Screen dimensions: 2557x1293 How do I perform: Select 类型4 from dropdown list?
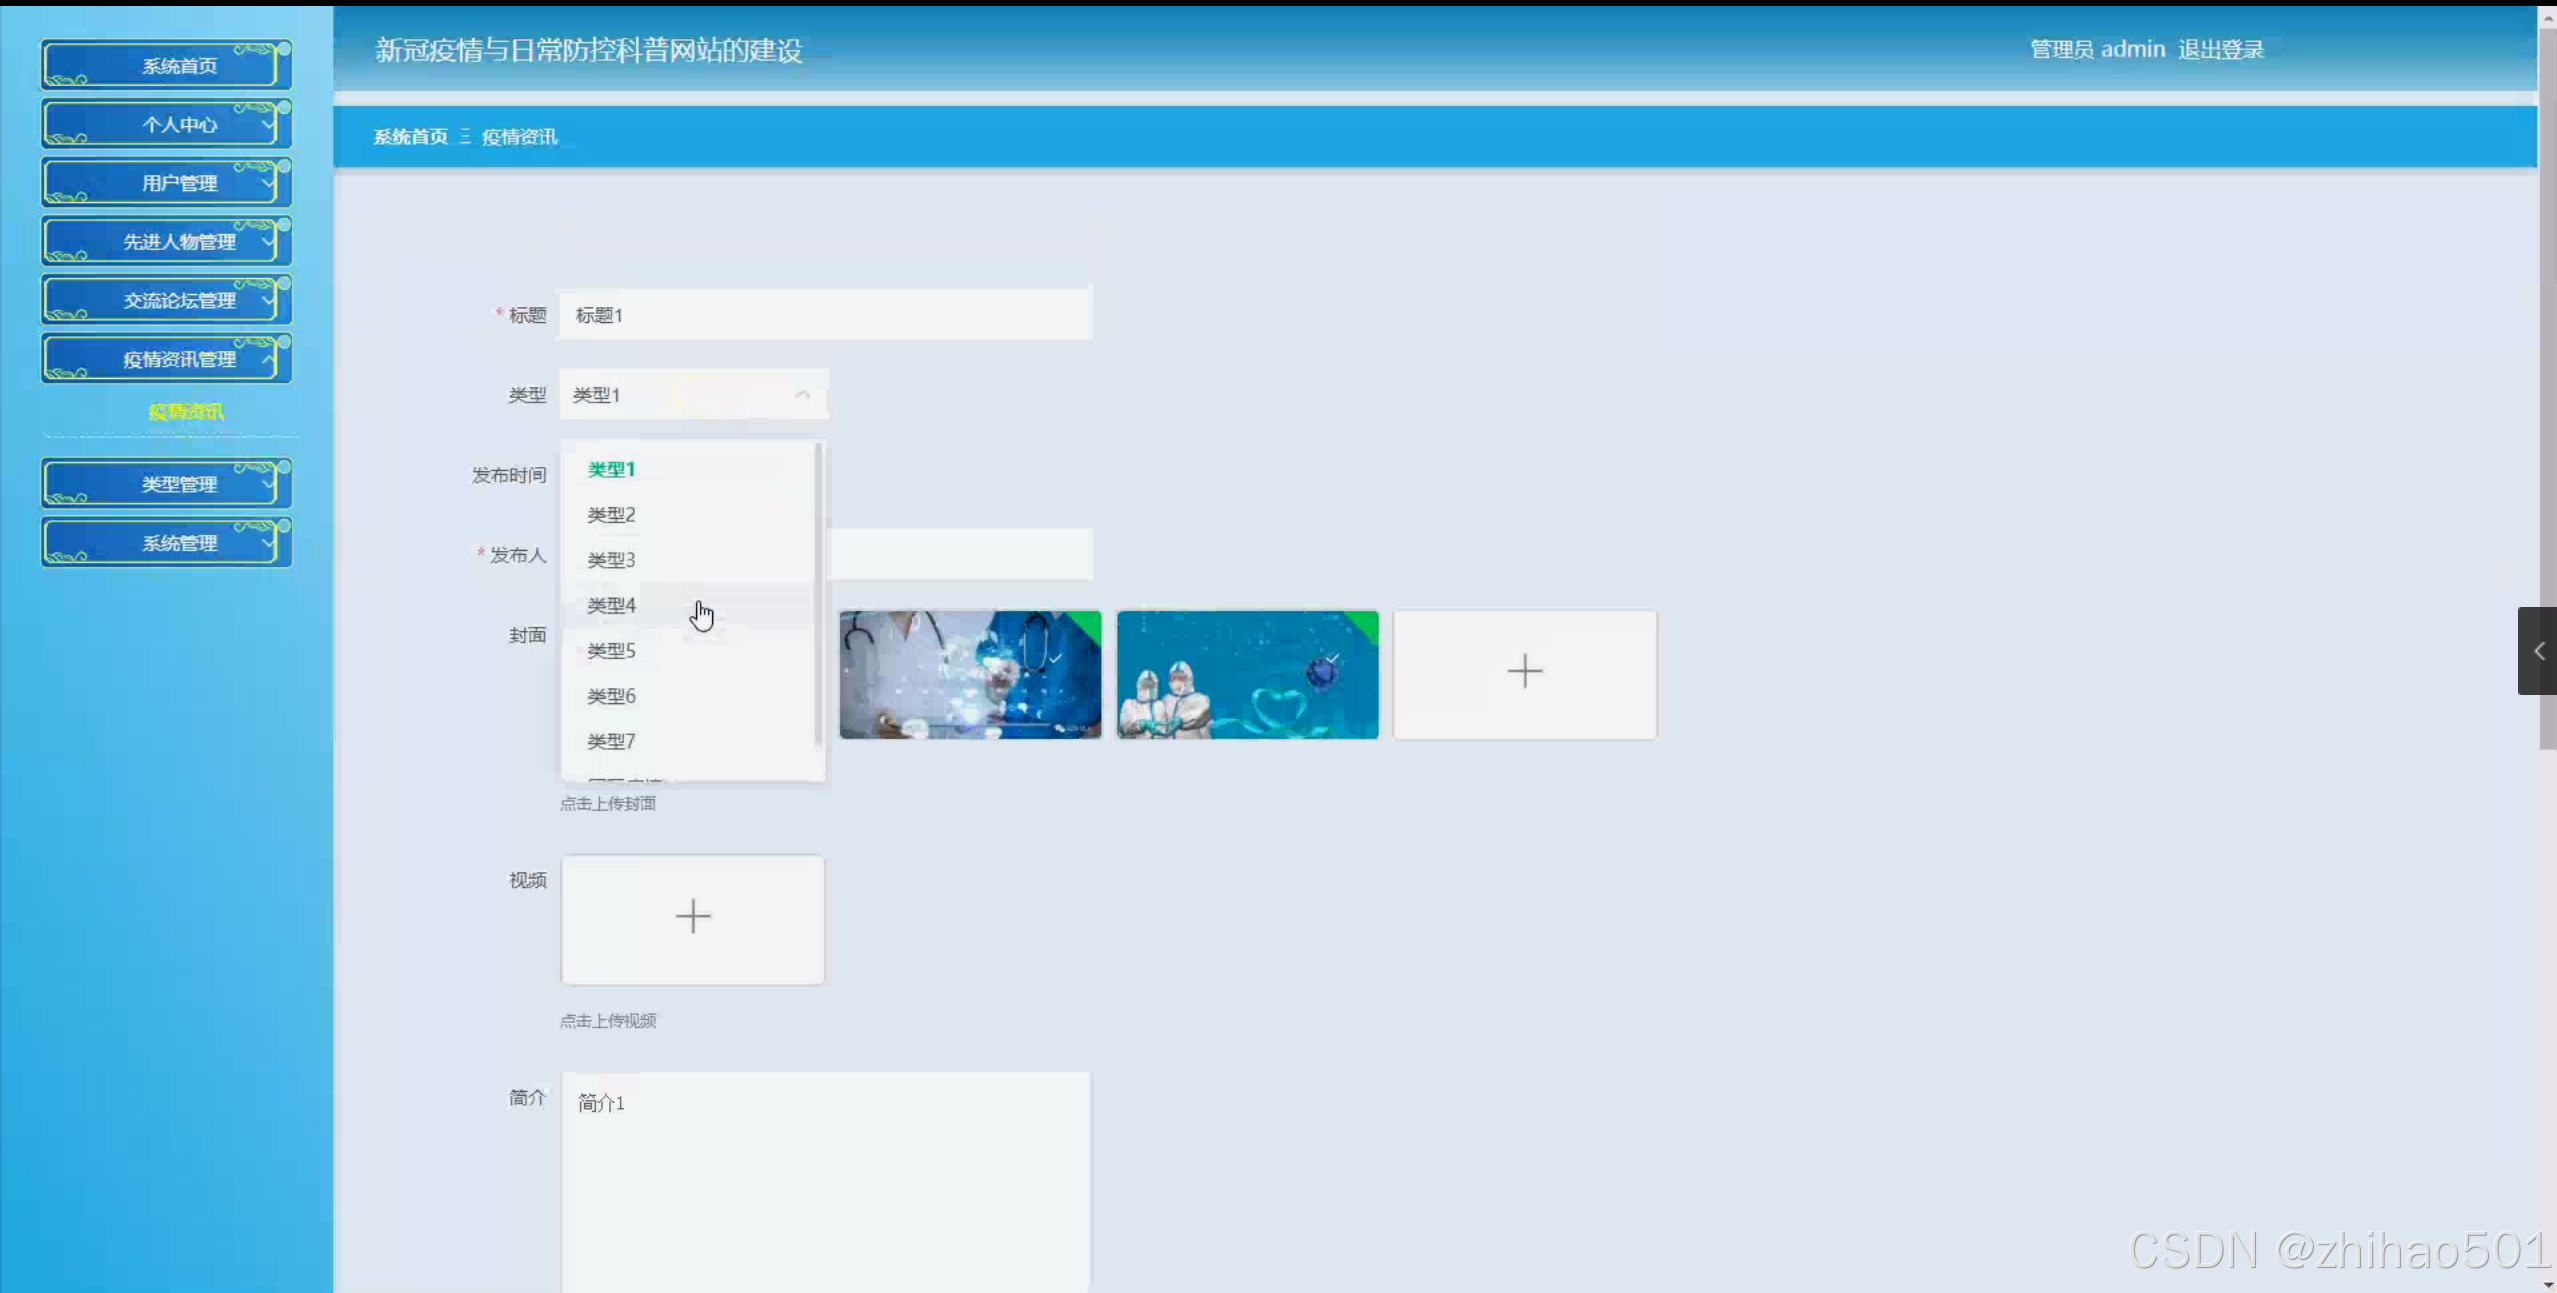[611, 605]
